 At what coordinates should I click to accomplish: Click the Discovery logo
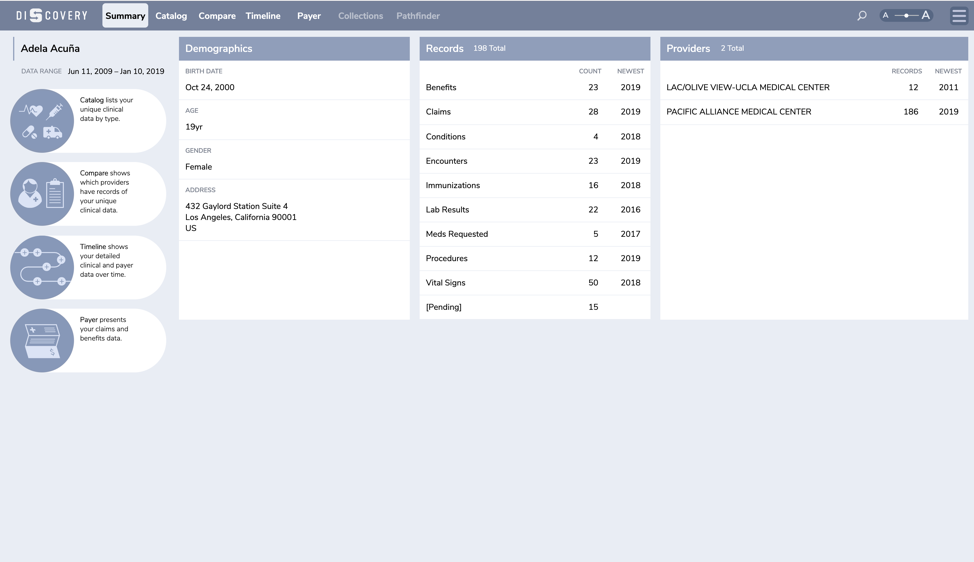pos(52,16)
